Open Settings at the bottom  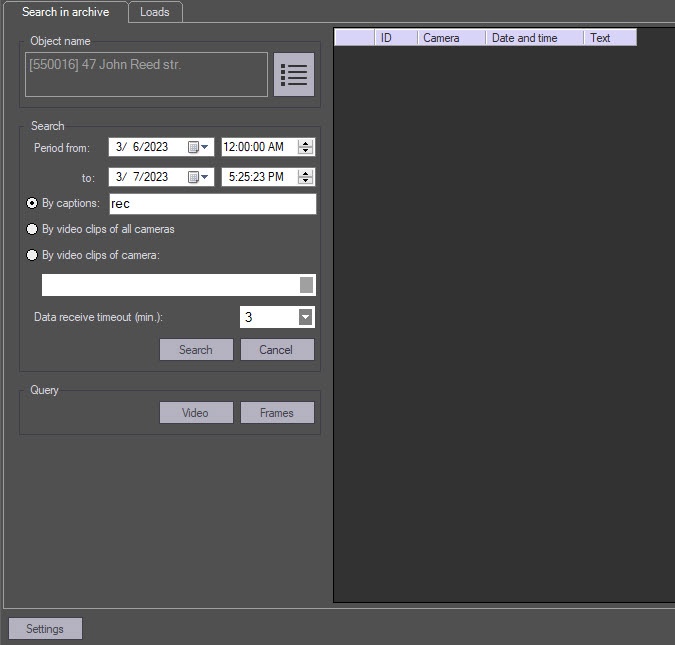[x=45, y=629]
